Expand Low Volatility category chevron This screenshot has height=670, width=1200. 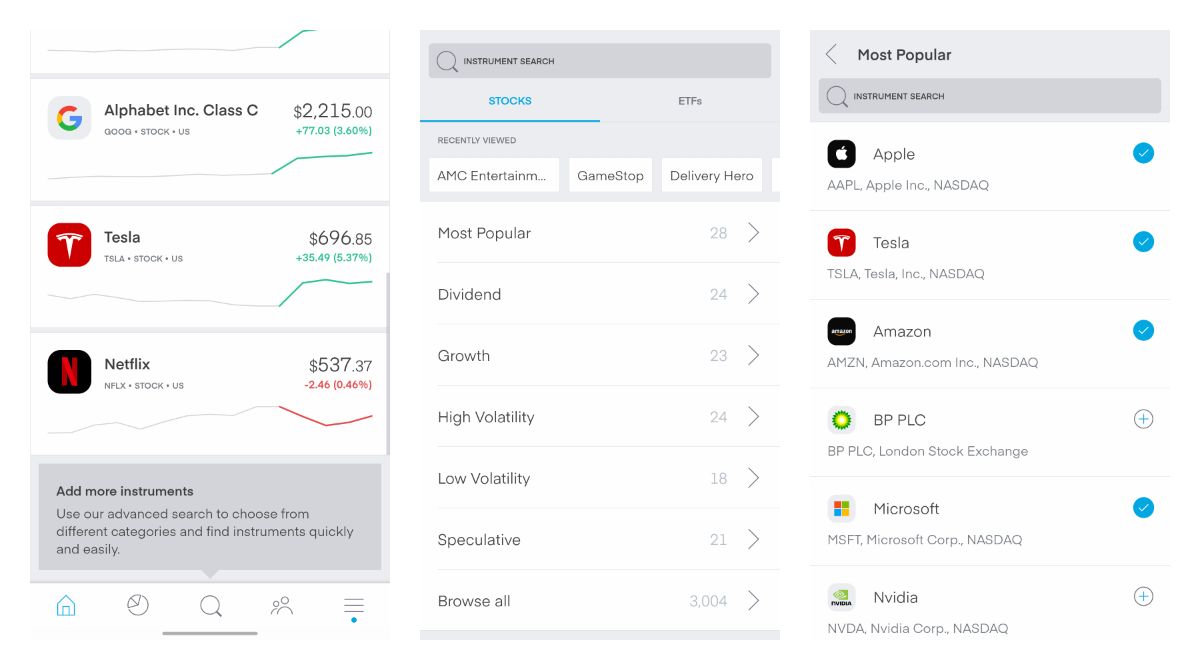click(x=754, y=478)
